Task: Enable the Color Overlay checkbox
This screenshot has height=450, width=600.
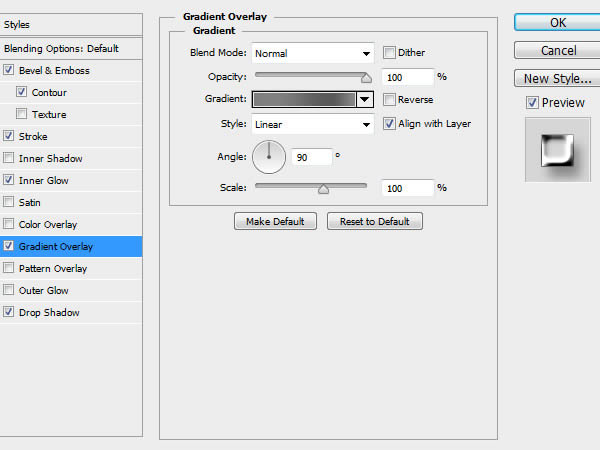Action: point(8,224)
